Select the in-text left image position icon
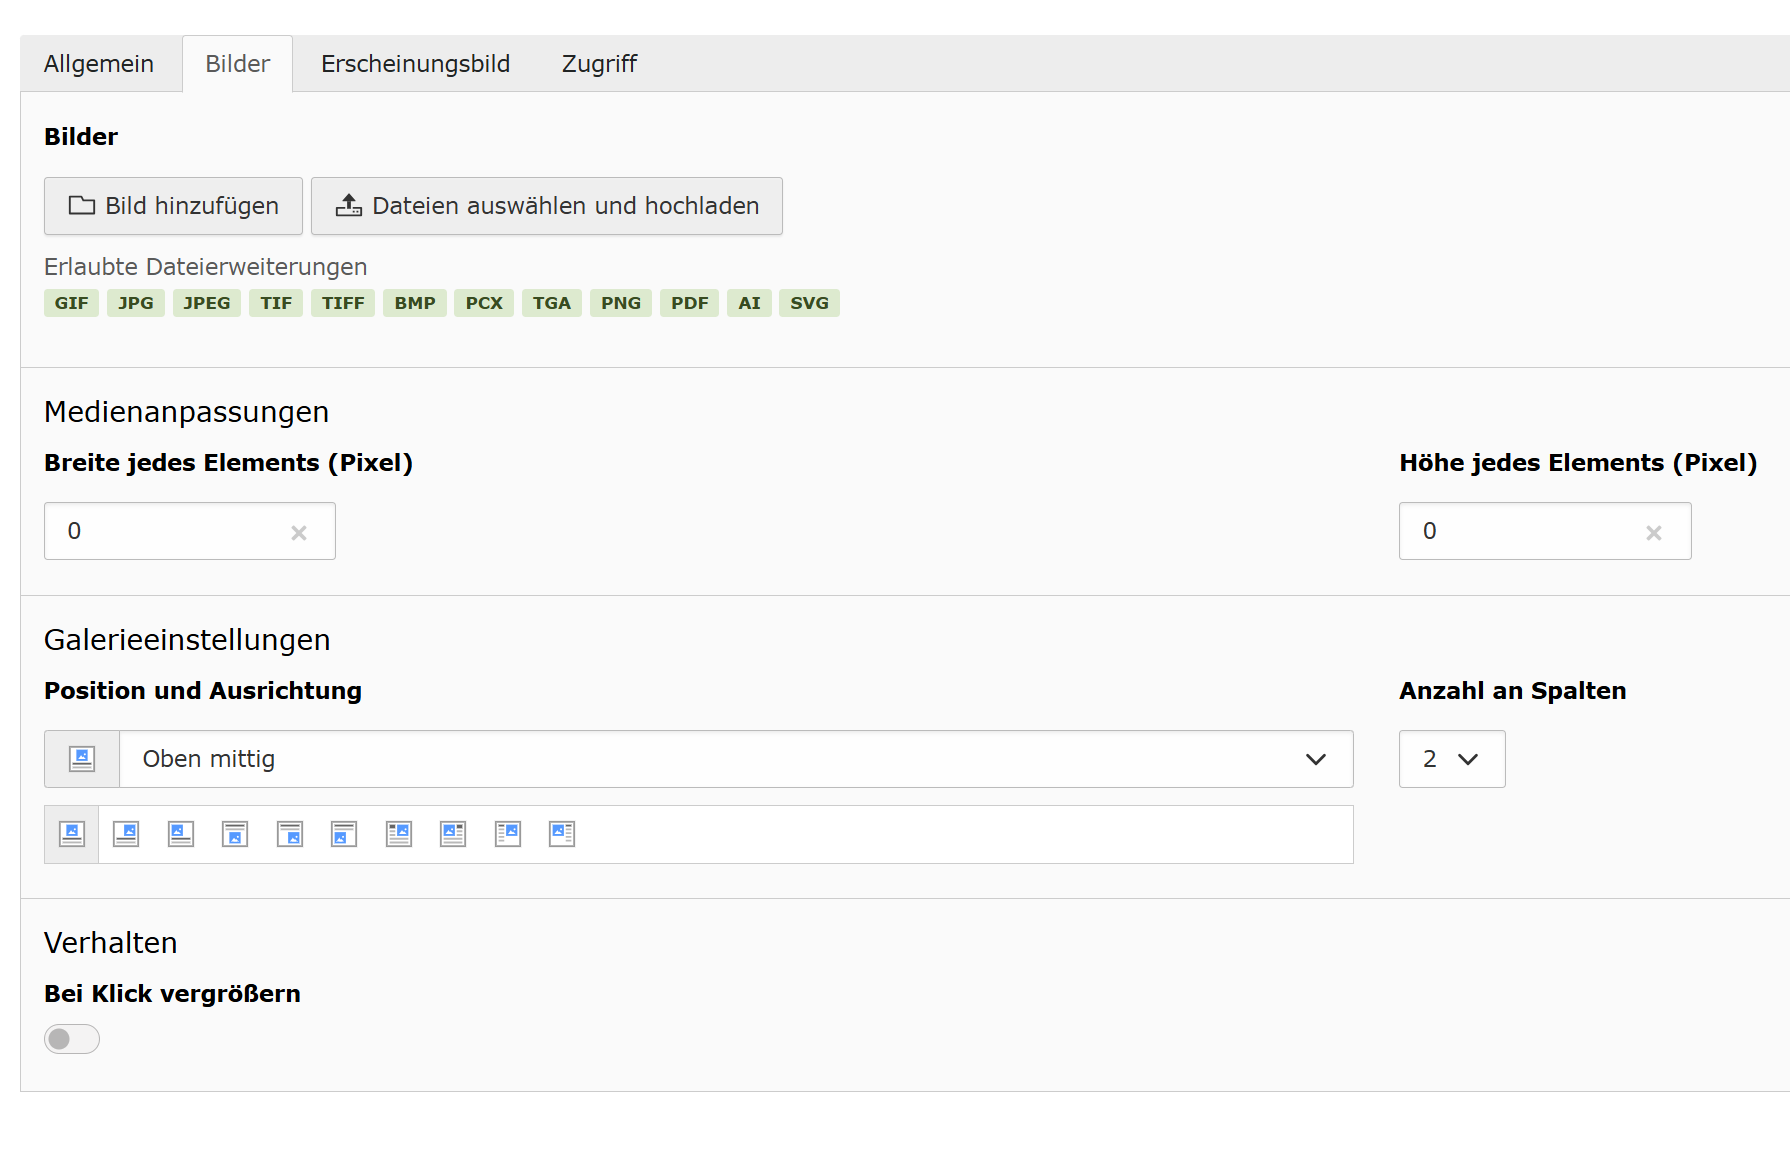 (x=453, y=834)
